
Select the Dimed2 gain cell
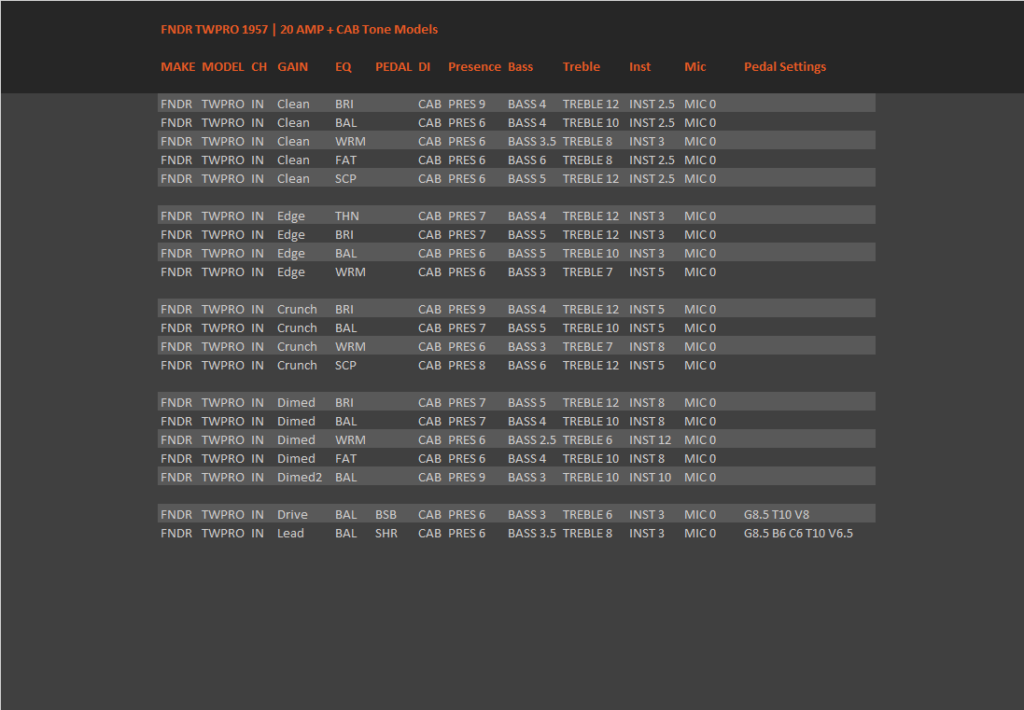pyautogui.click(x=300, y=477)
